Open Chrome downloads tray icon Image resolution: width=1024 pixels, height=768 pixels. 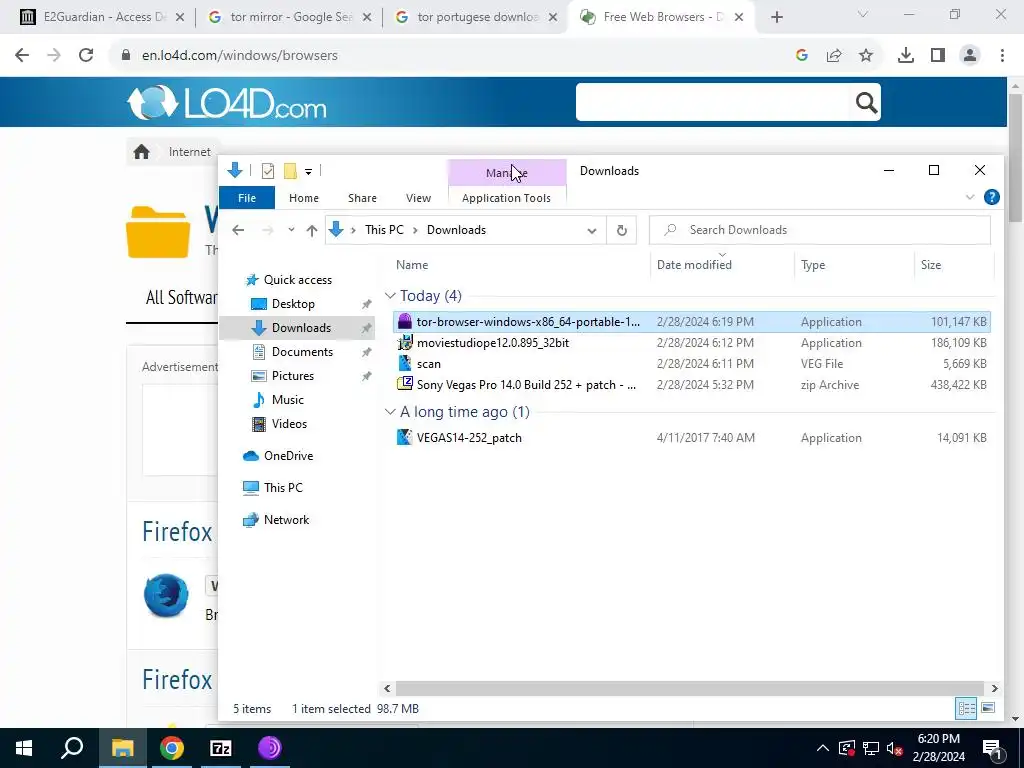[906, 56]
